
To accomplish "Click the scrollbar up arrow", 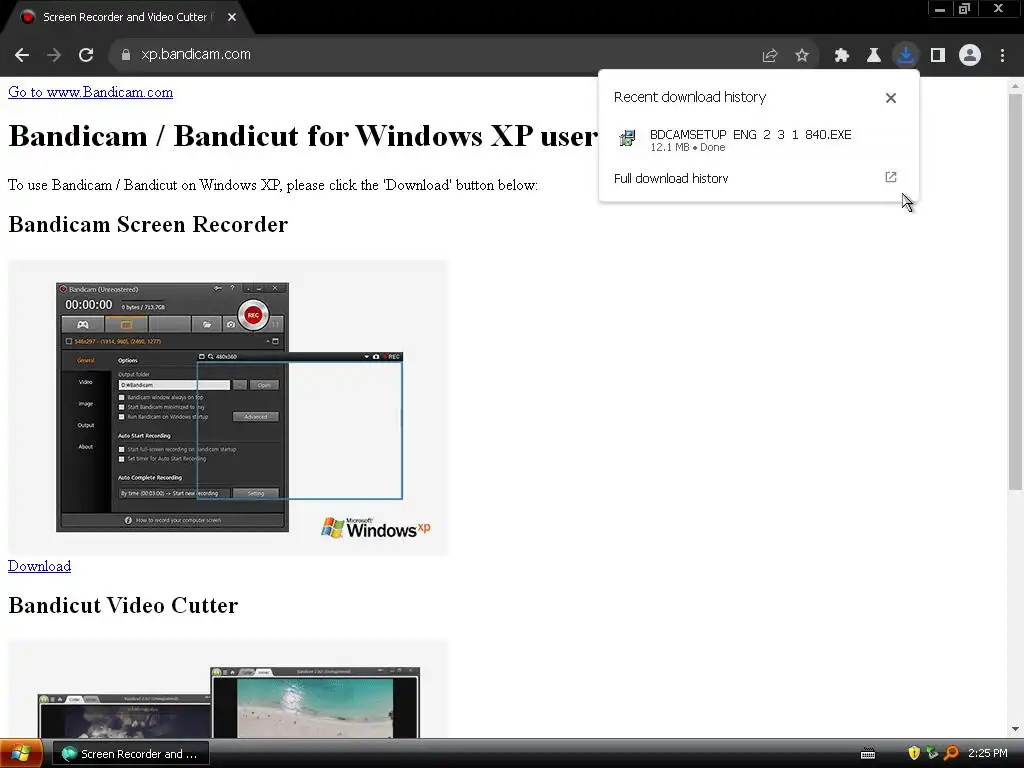I will (1015, 86).
